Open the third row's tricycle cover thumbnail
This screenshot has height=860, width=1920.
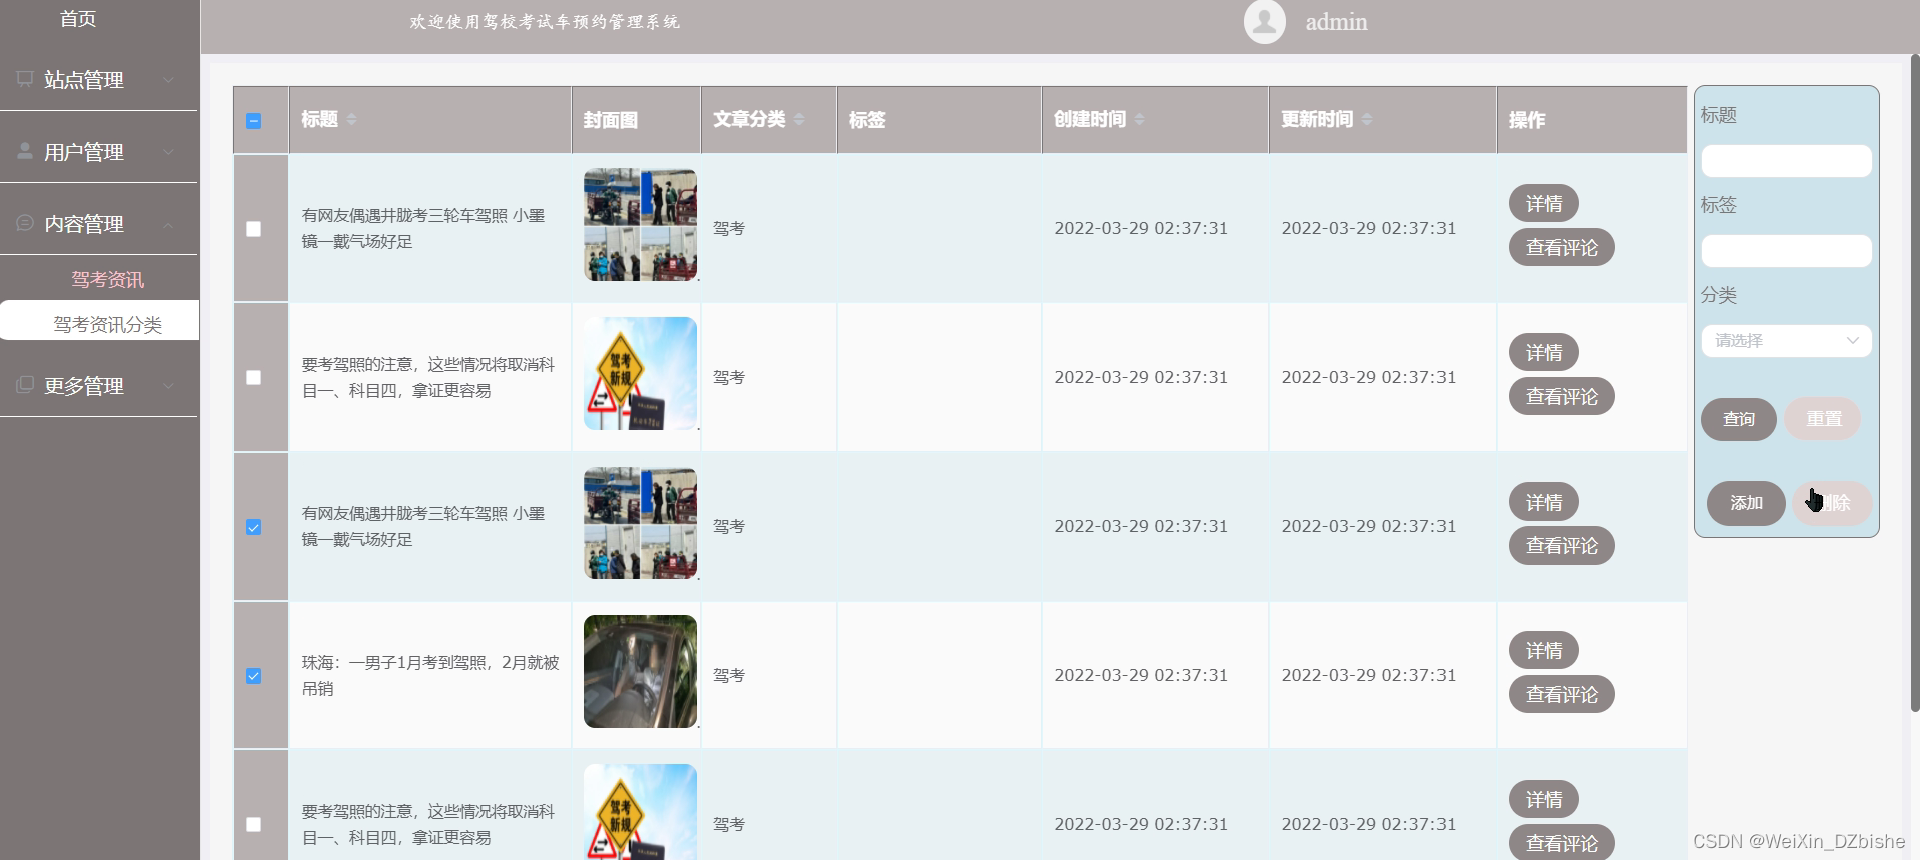640,522
